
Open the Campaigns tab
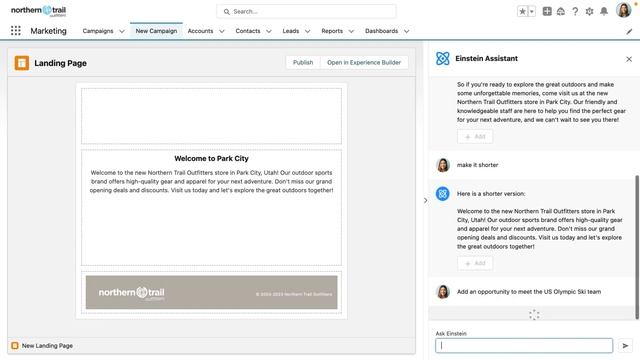[x=98, y=31]
